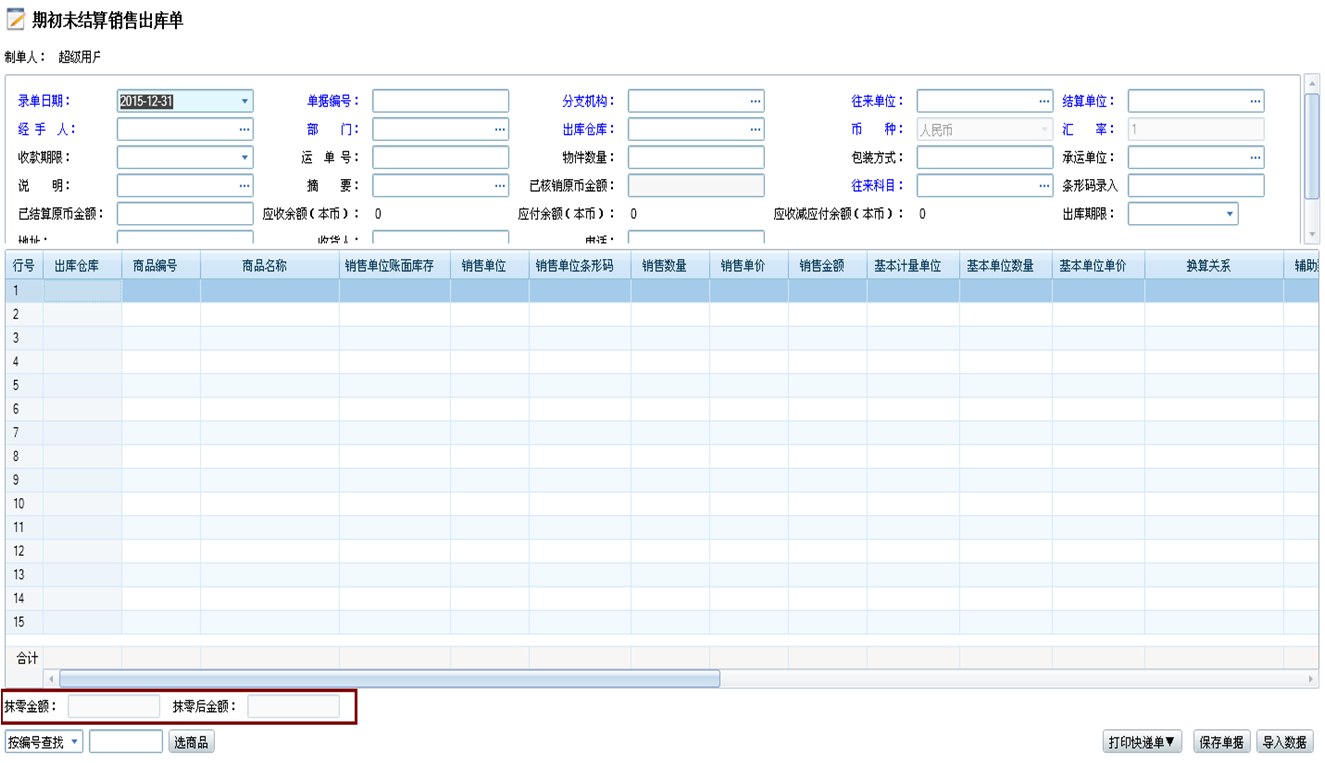Open 说明 lookup ellipsis button
The height and width of the screenshot is (763, 1325).
tap(245, 185)
